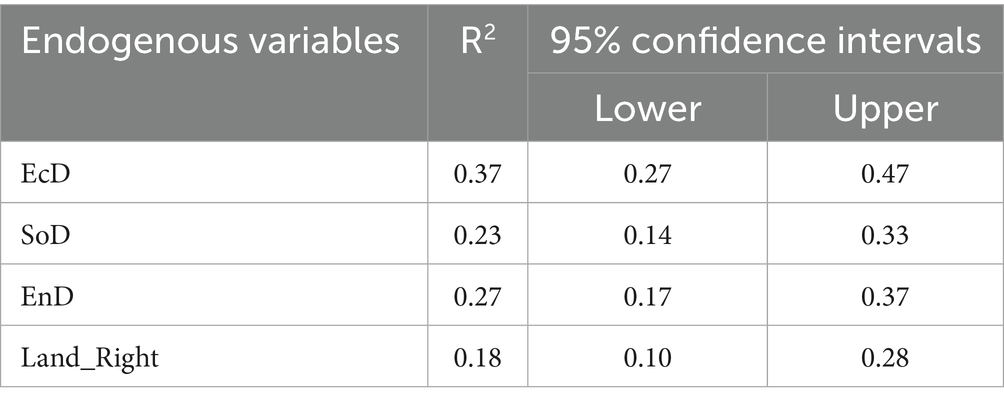Select the Land_Right row label
Screen dimensions: 1004x405
pyautogui.click(x=89, y=358)
